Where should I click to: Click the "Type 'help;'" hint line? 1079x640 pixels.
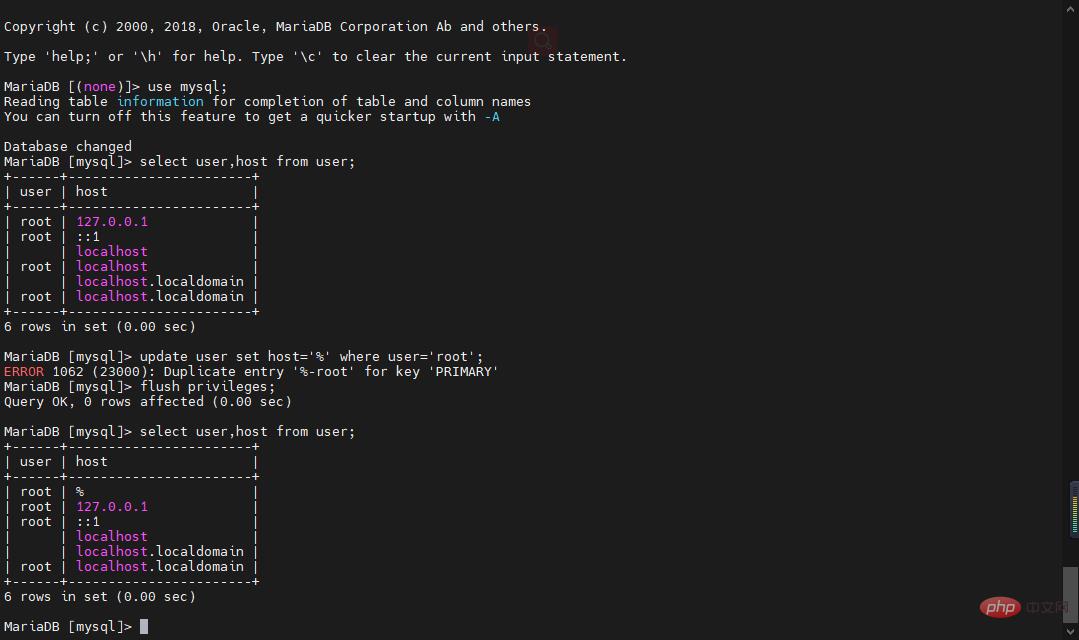pos(315,57)
